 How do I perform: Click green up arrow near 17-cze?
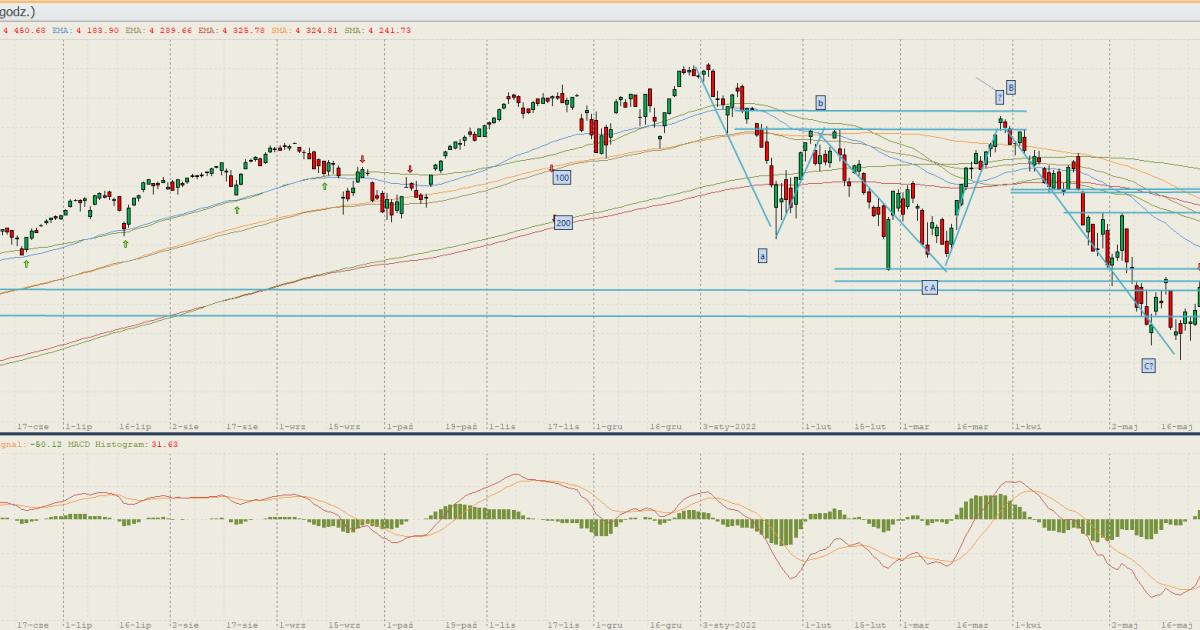pyautogui.click(x=27, y=264)
